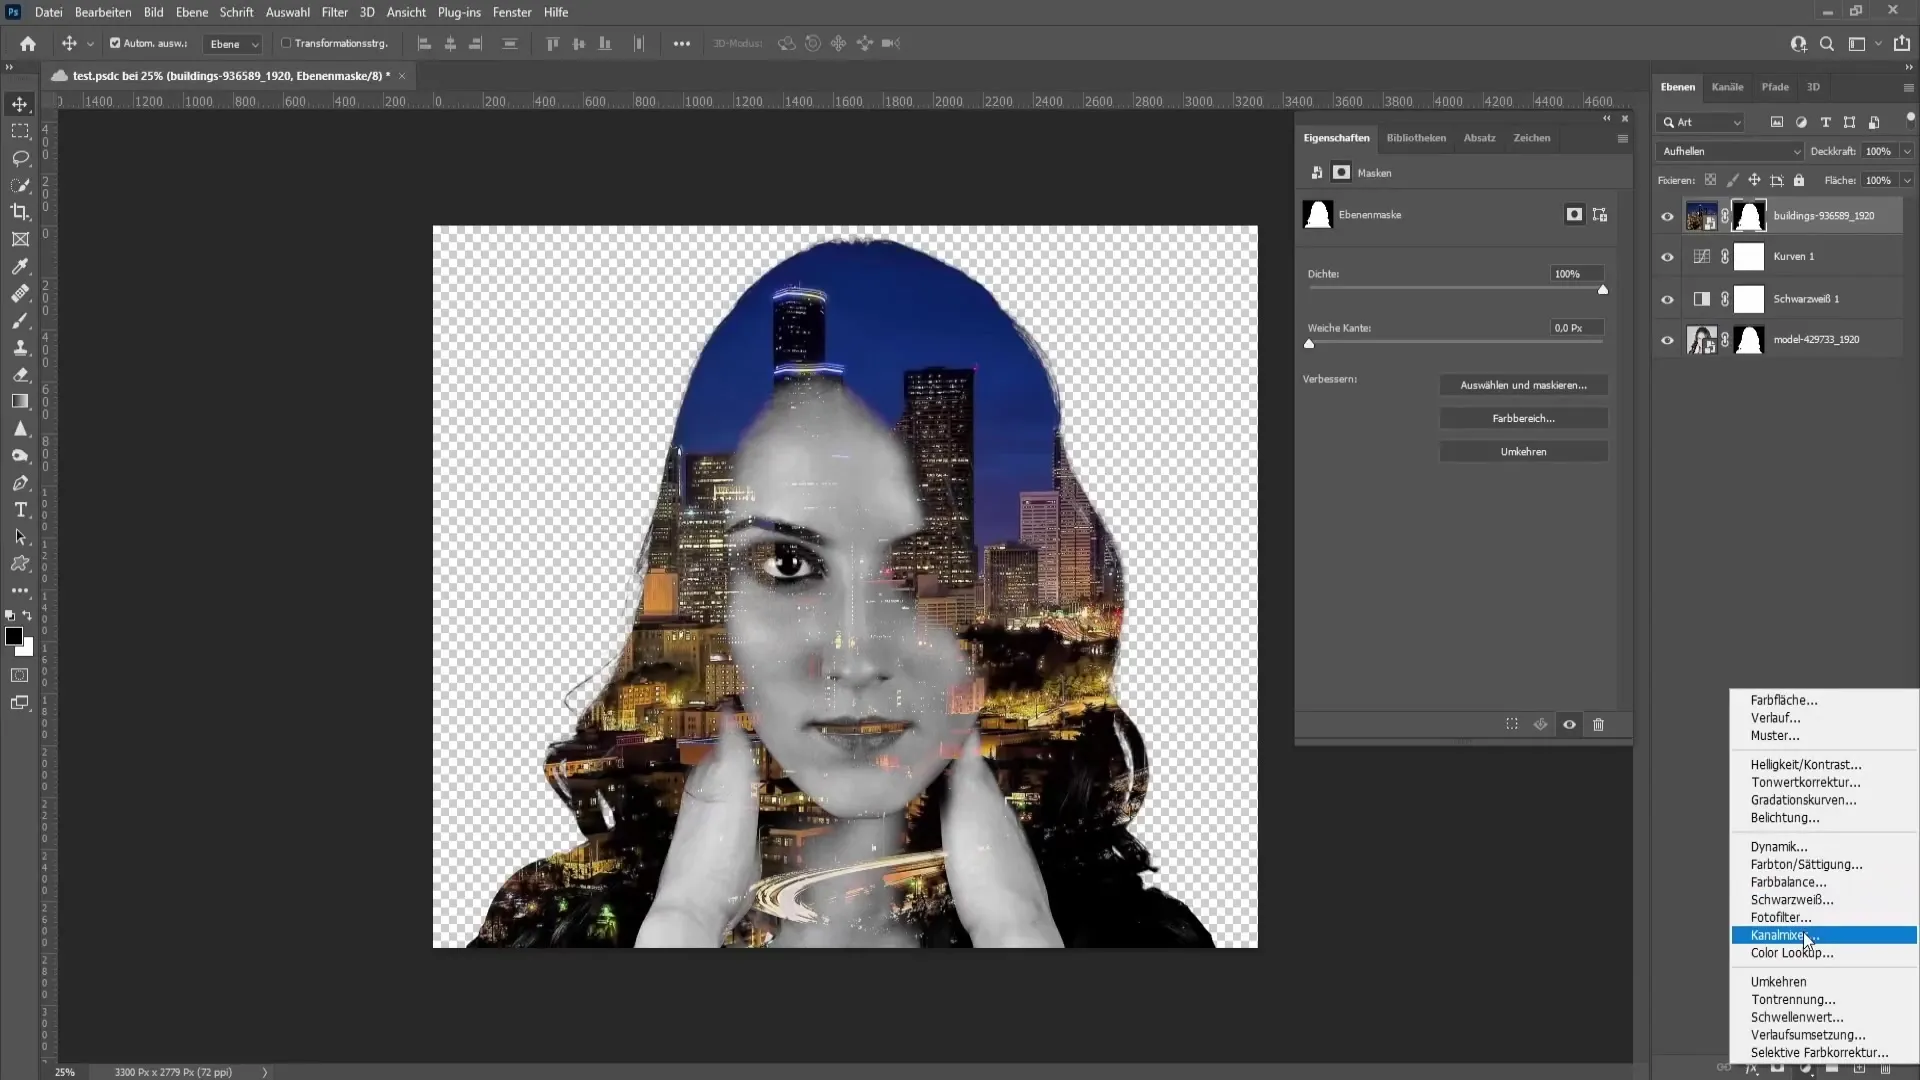Open the Ebene menu
1920x1080 pixels.
(192, 12)
